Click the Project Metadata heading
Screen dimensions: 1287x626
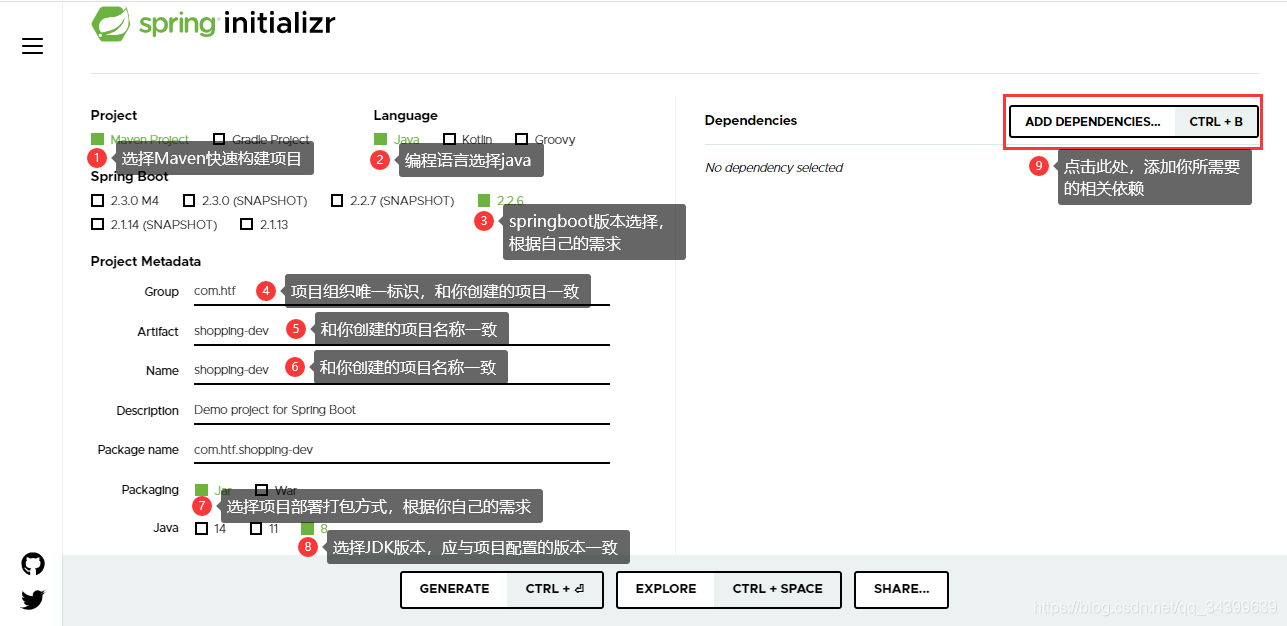click(x=146, y=262)
